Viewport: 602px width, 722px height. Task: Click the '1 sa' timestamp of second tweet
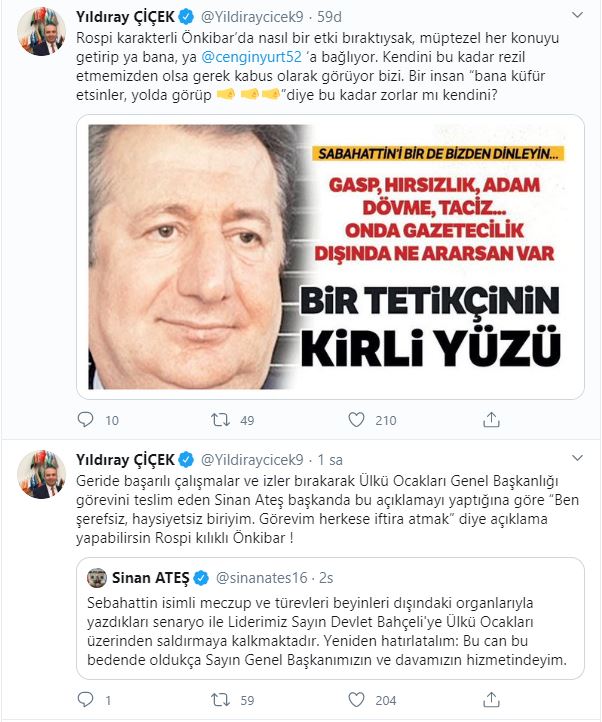[330, 460]
